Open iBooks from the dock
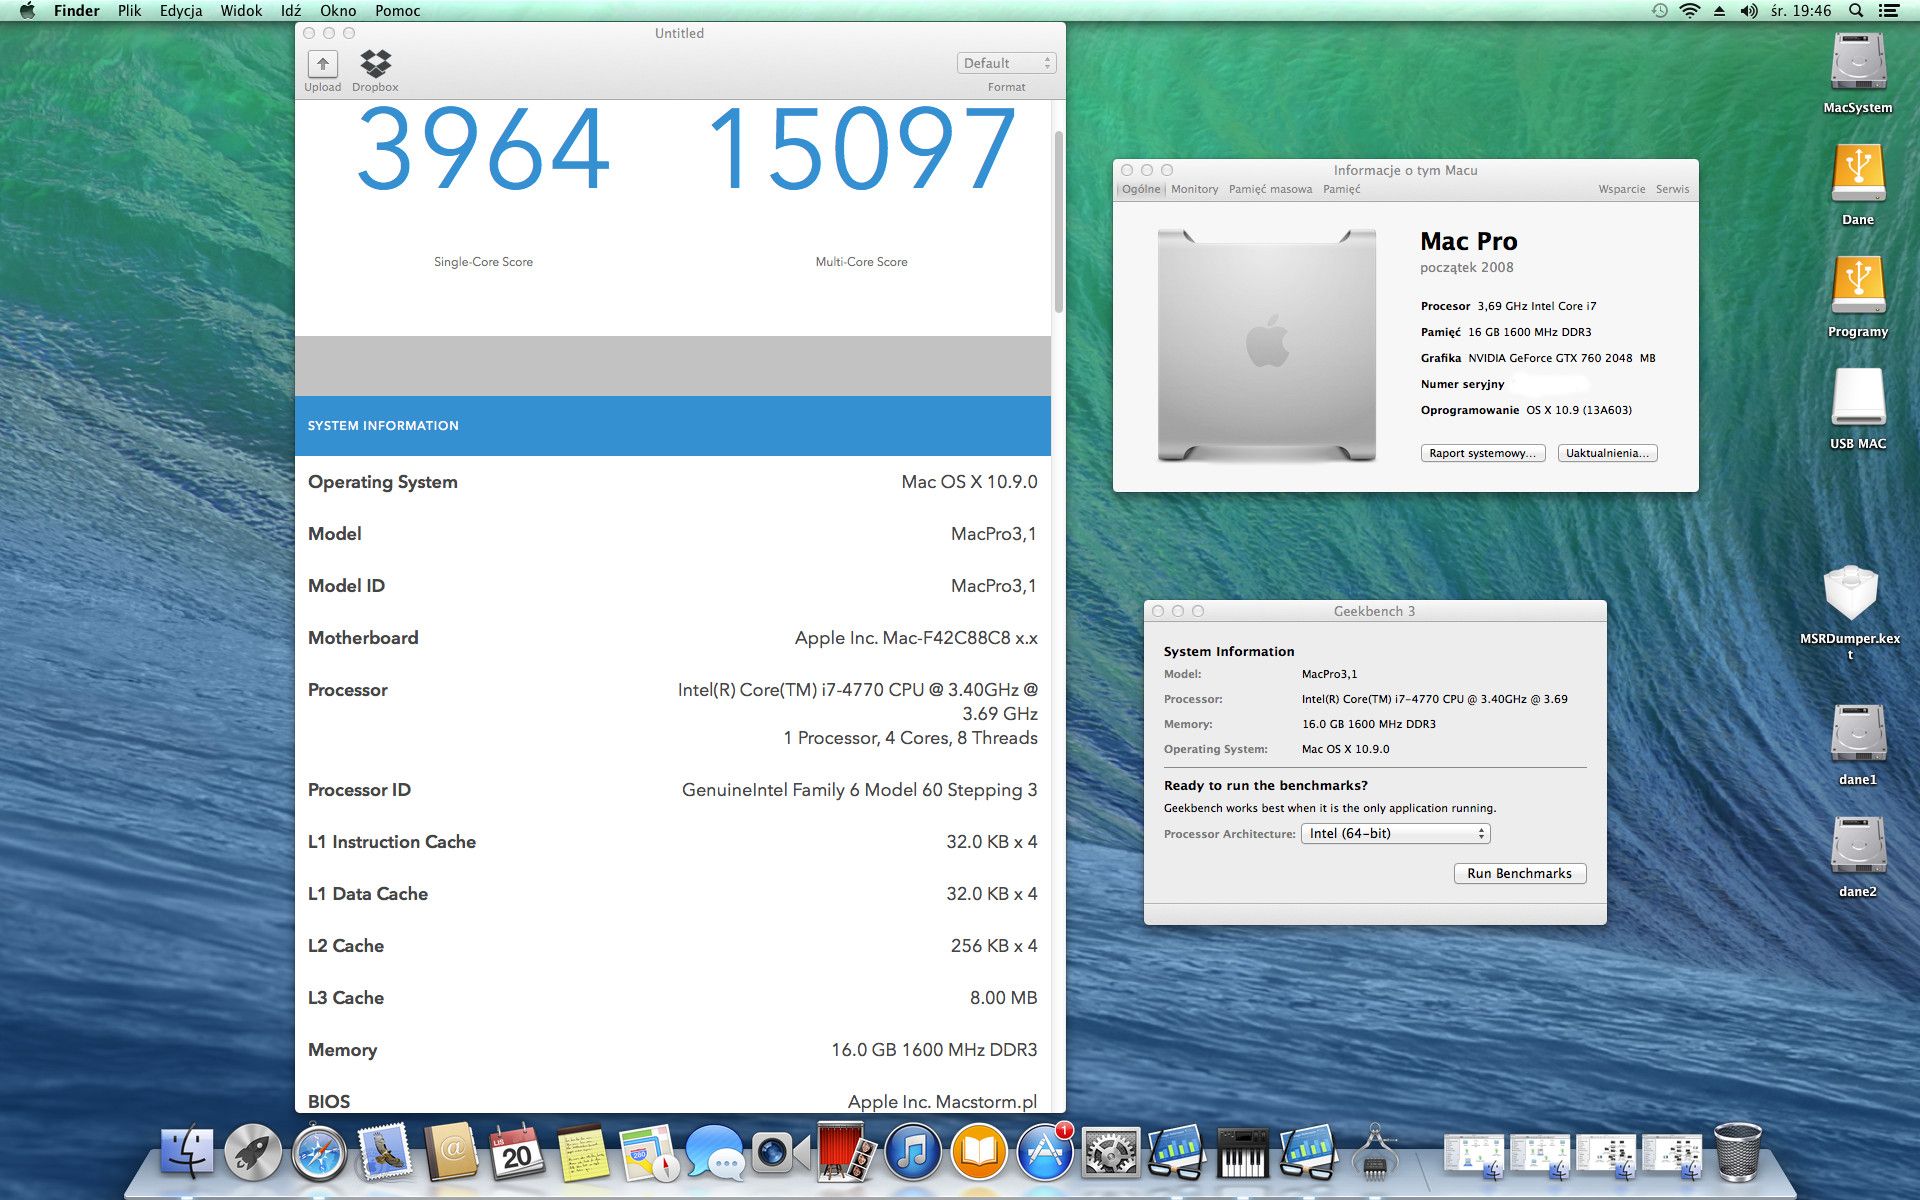The height and width of the screenshot is (1200, 1920). pyautogui.click(x=979, y=1152)
